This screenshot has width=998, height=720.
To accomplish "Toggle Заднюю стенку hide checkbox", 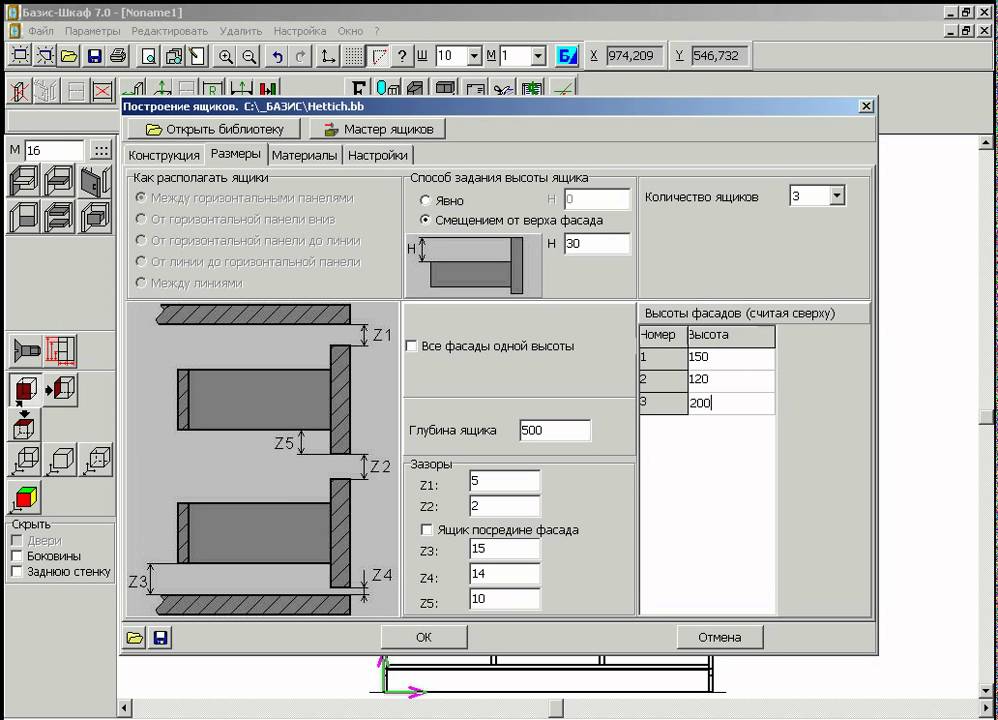I will 17,572.
